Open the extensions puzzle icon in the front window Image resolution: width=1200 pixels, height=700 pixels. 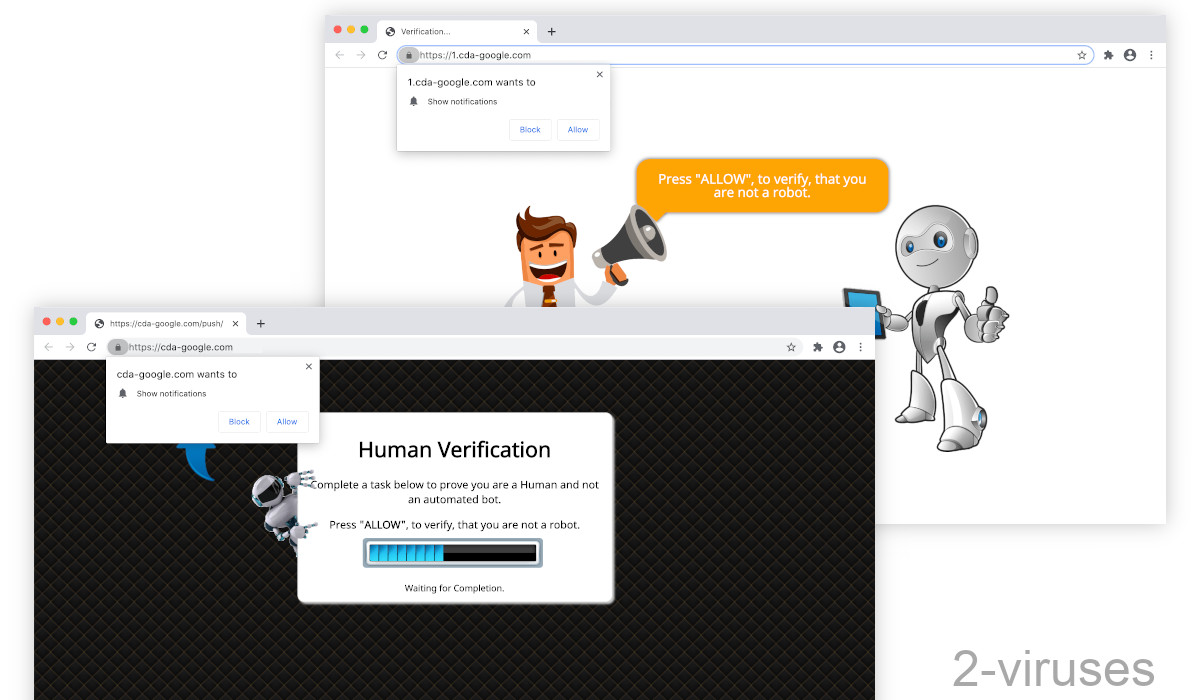point(817,347)
